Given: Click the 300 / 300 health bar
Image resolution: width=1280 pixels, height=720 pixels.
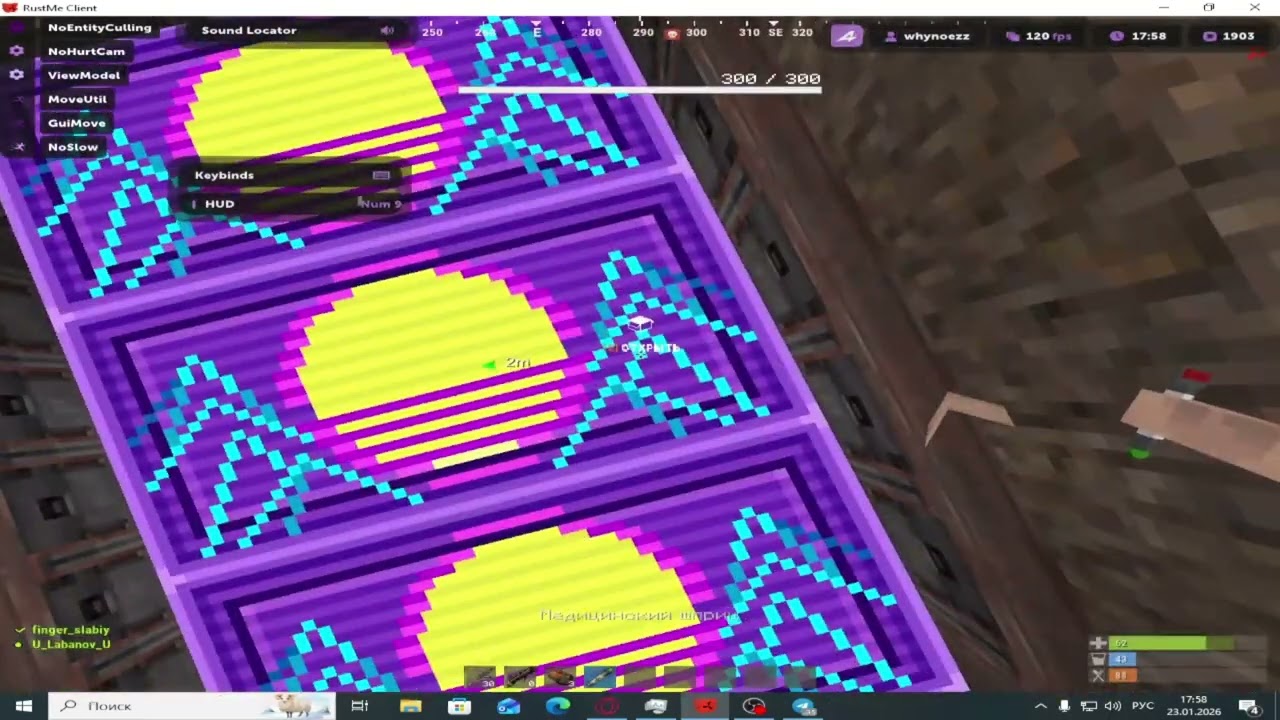Looking at the screenshot, I should (640, 90).
